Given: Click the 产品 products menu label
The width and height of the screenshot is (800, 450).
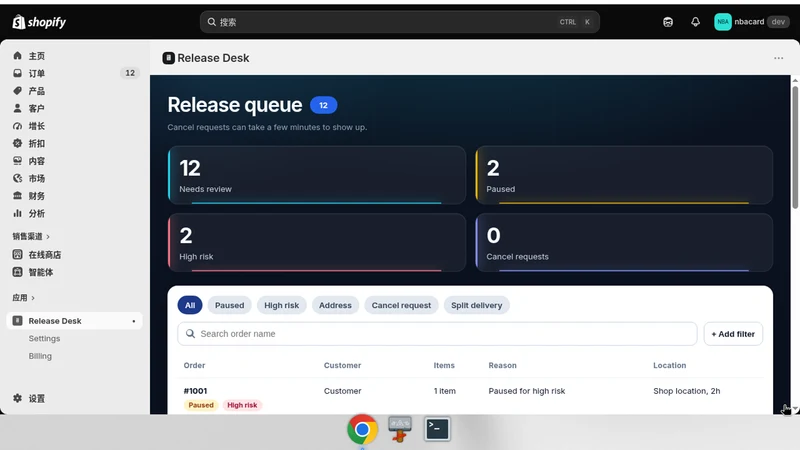Looking at the screenshot, I should (x=37, y=91).
